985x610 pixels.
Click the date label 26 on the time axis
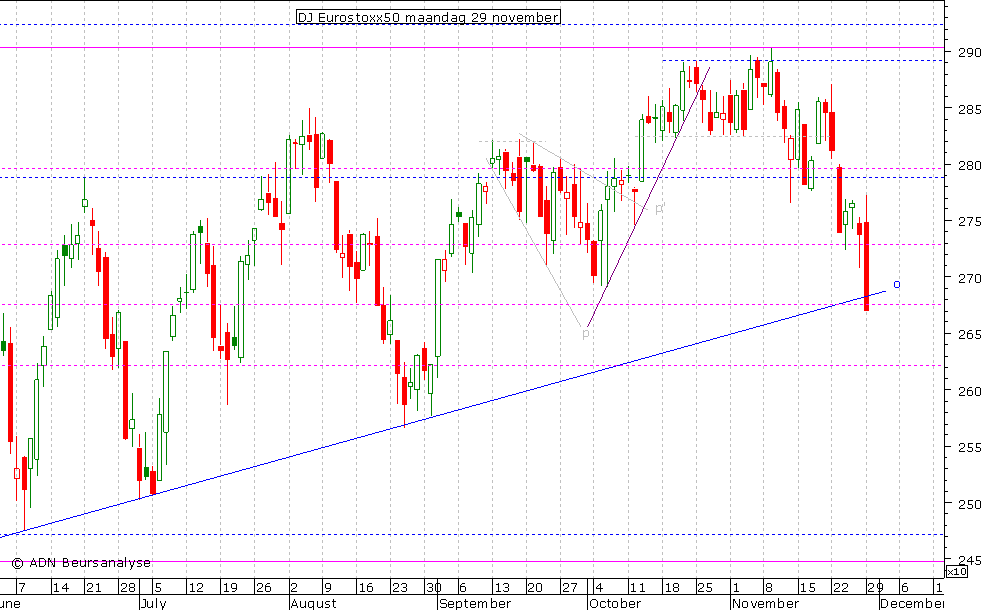pos(263,587)
